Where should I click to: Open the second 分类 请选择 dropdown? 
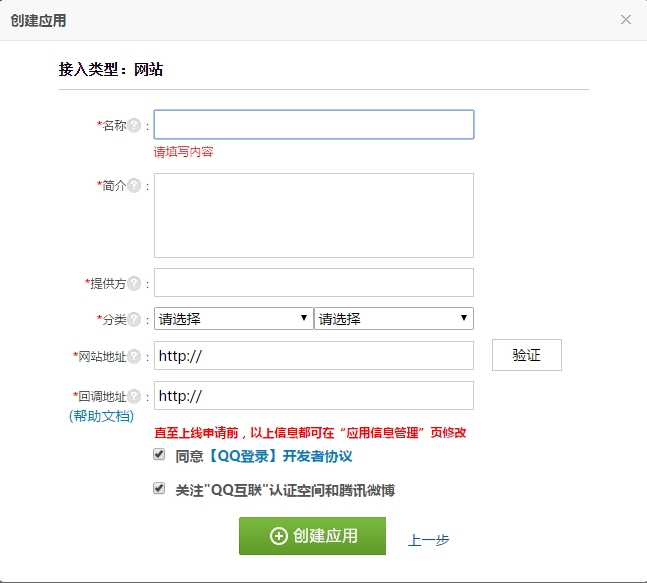[x=393, y=319]
